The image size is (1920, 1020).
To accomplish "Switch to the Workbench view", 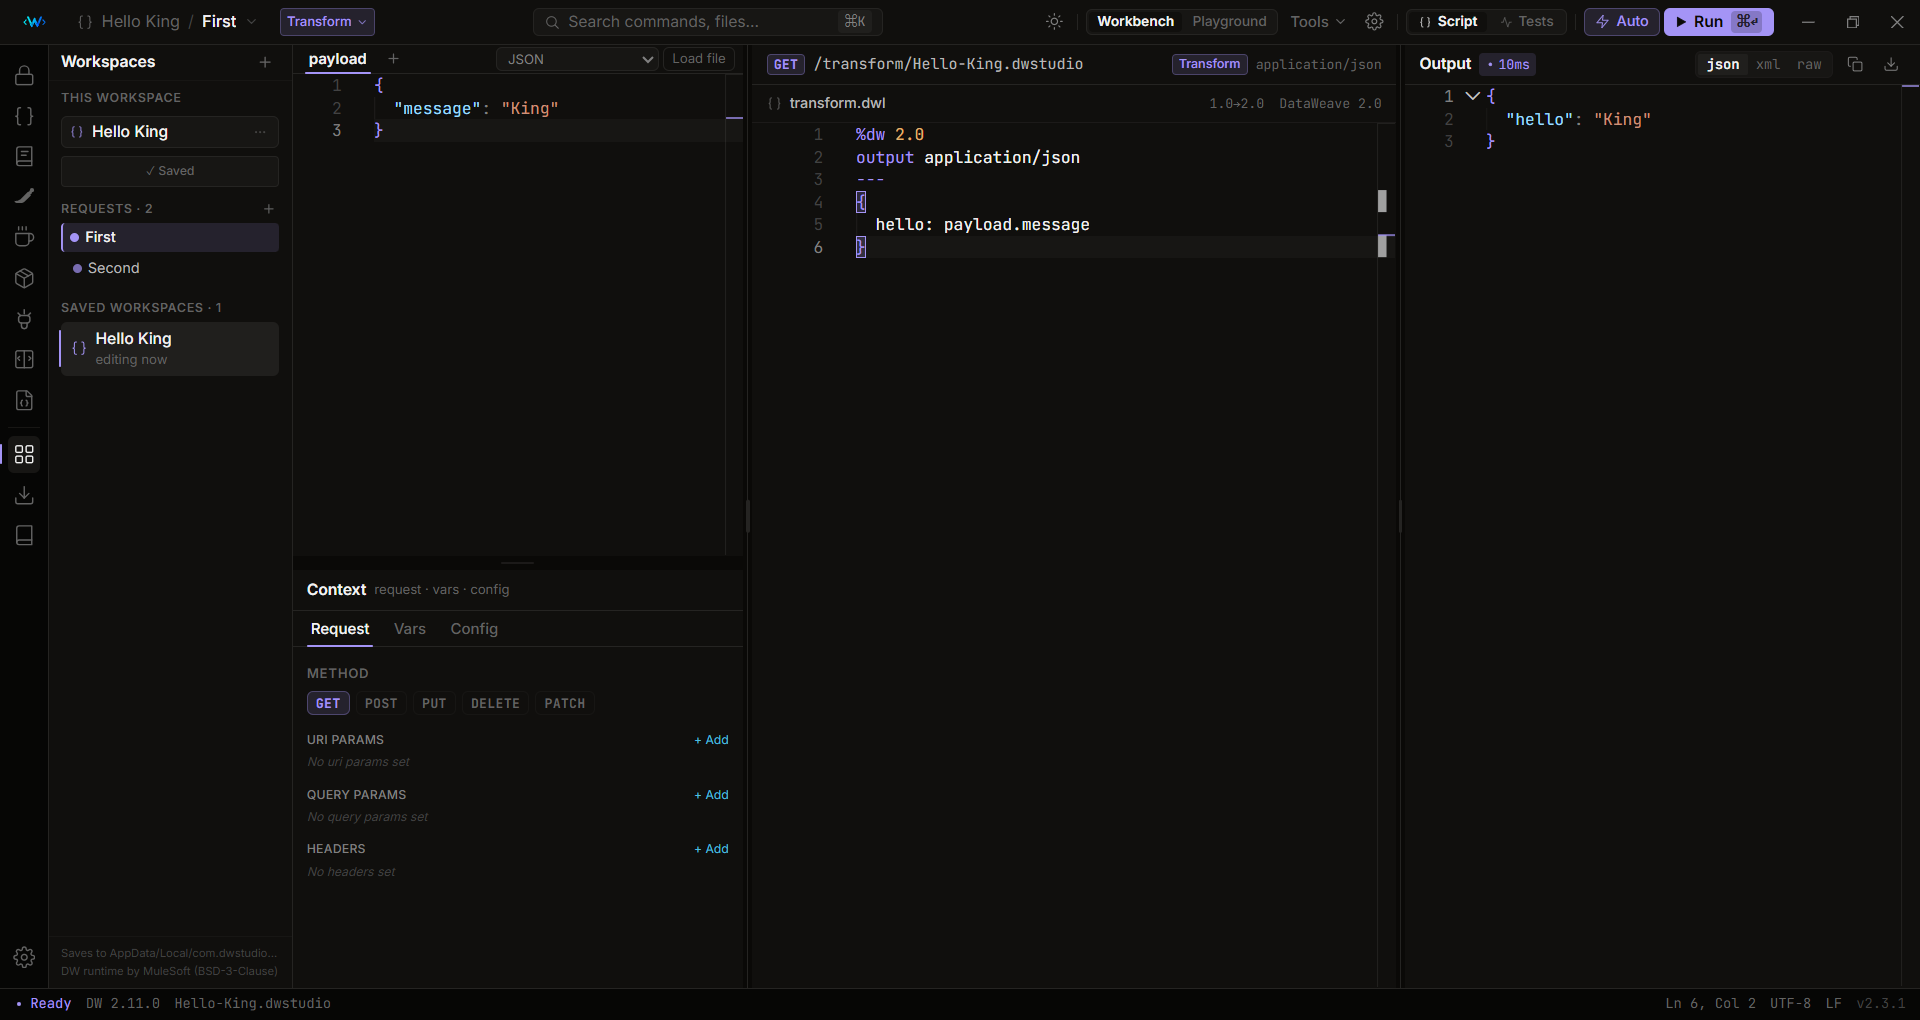I will tap(1135, 21).
